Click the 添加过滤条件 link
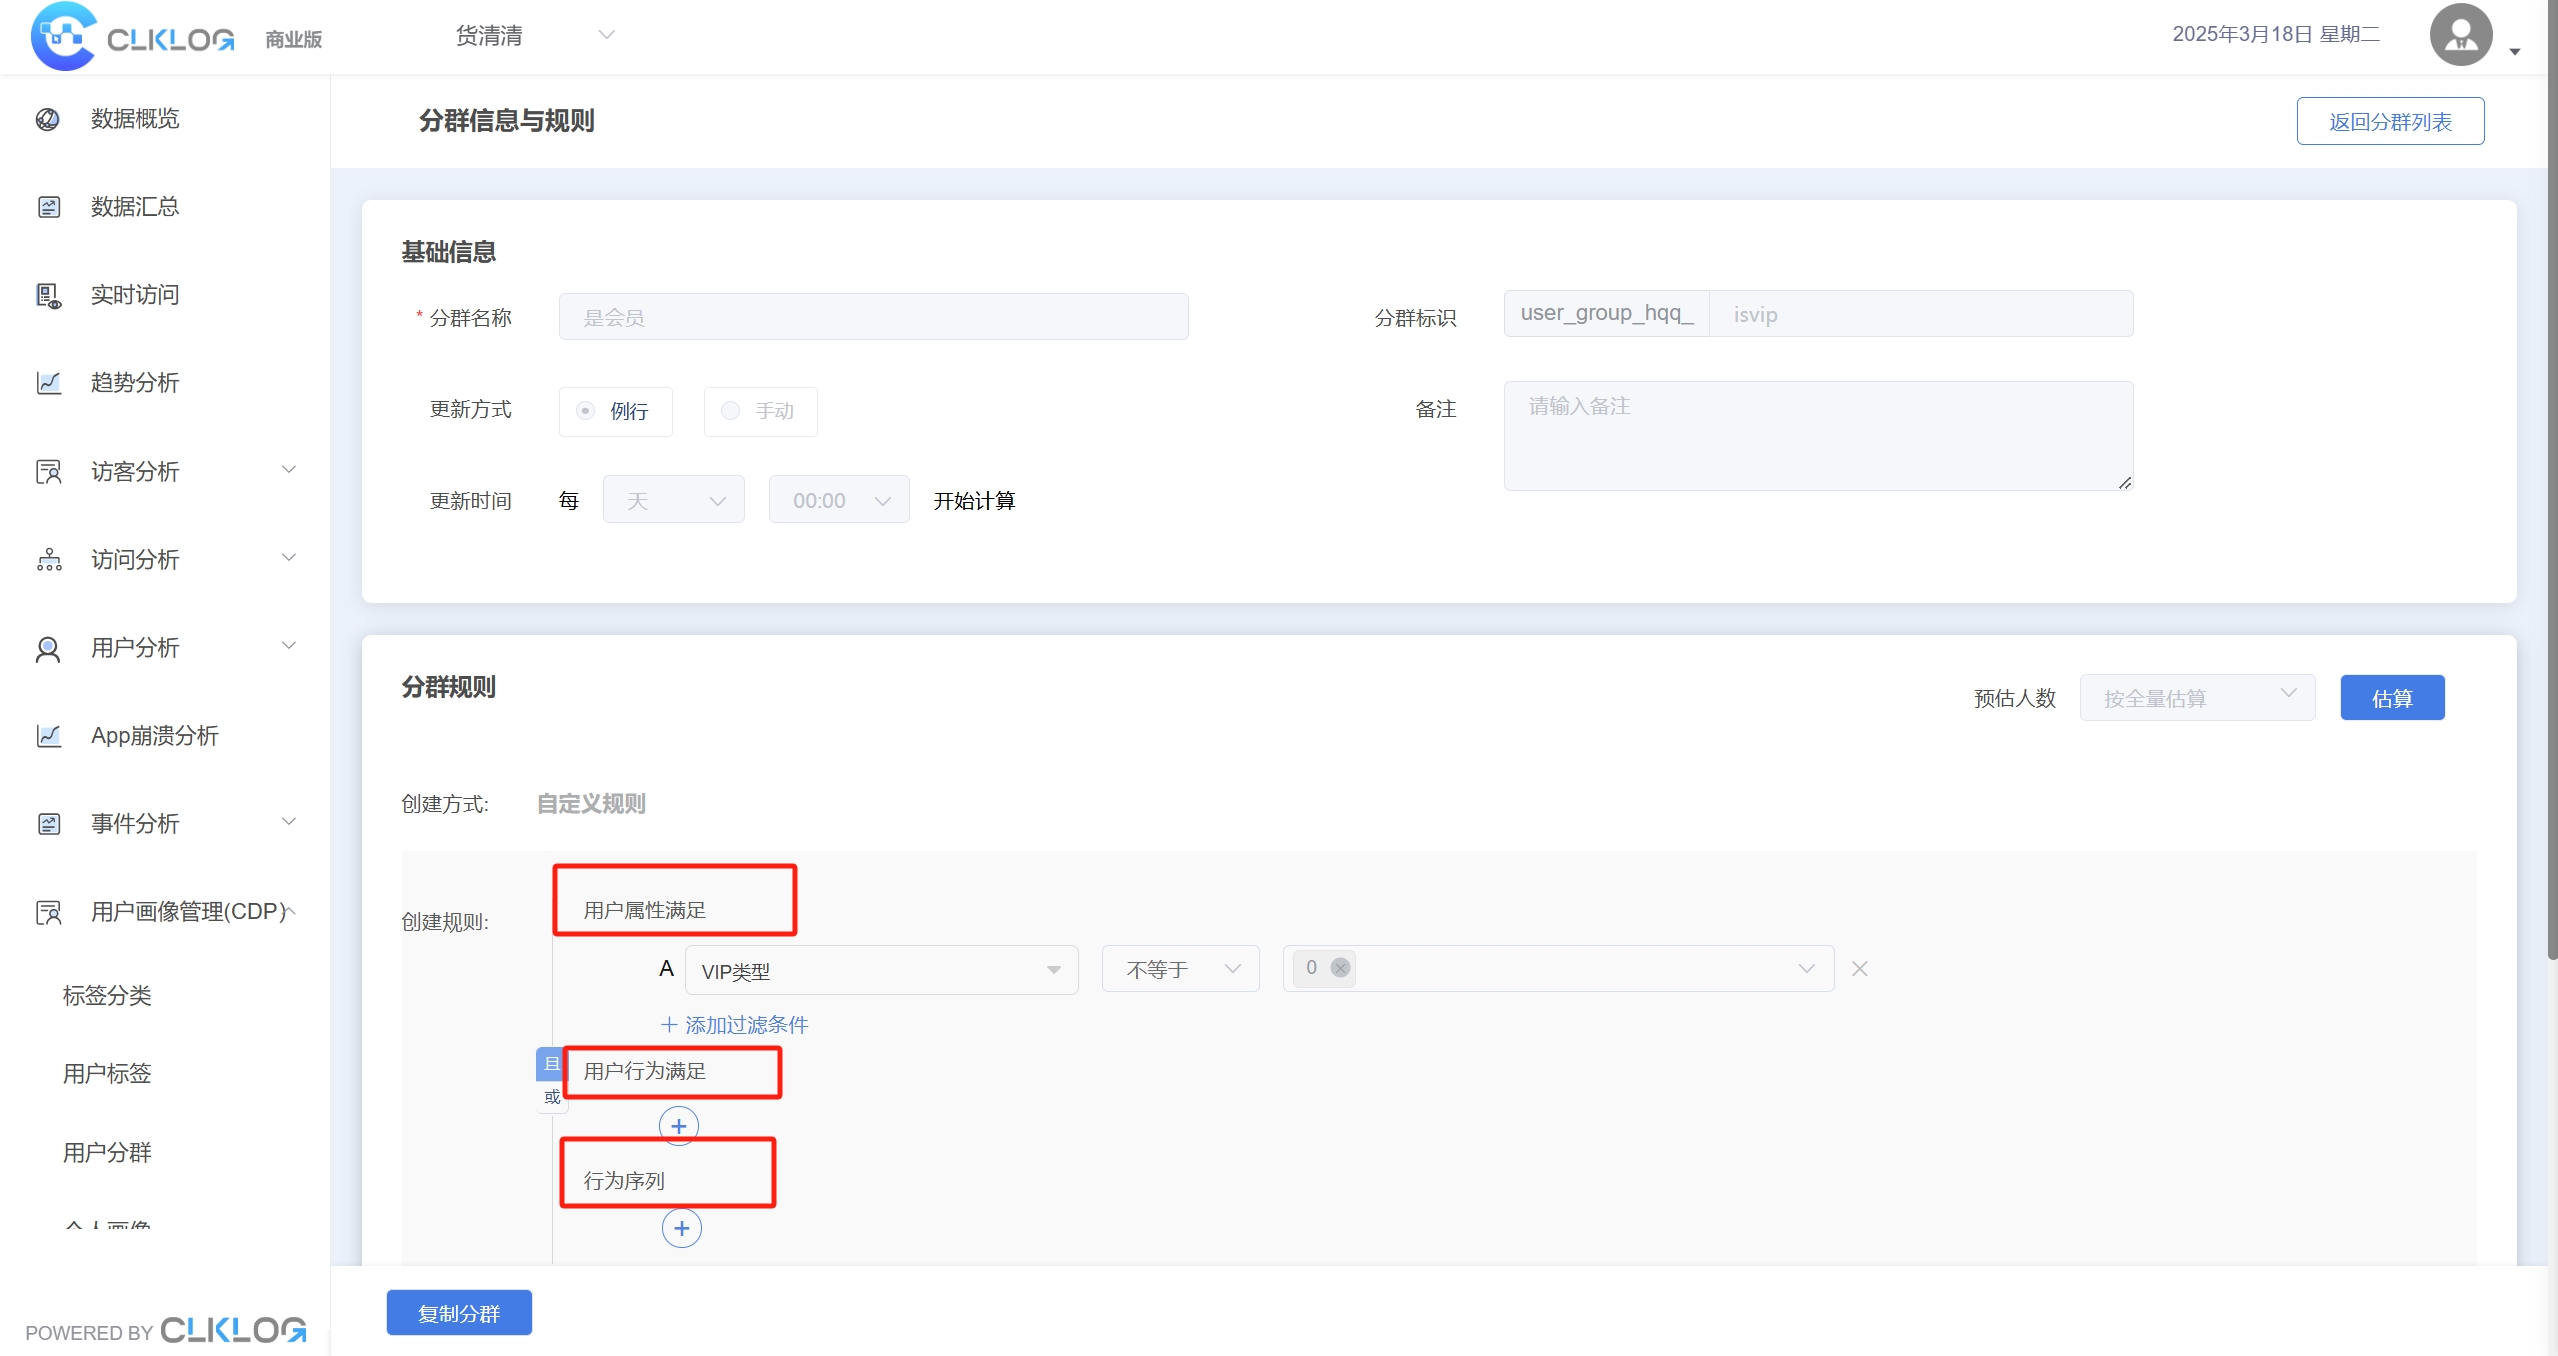 pyautogui.click(x=735, y=1025)
